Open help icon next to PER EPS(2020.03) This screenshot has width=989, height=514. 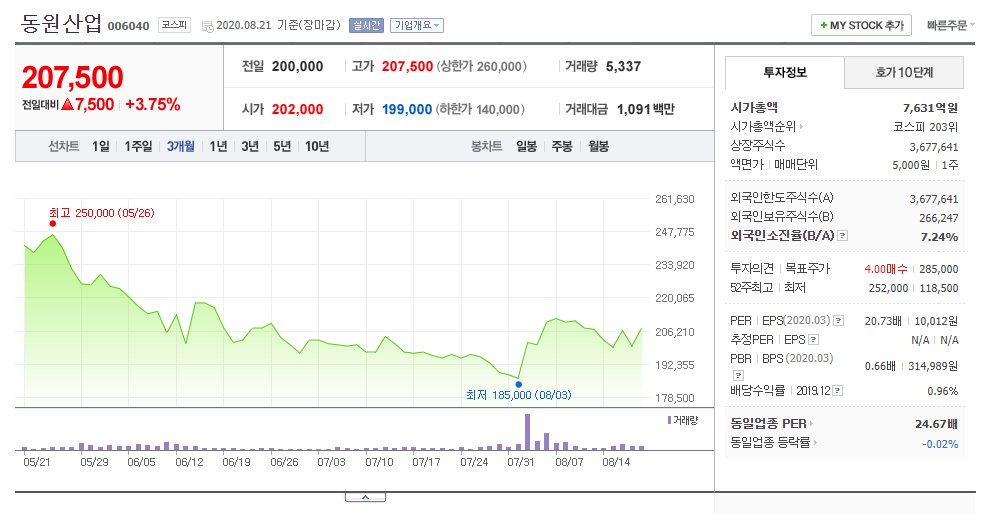838,321
